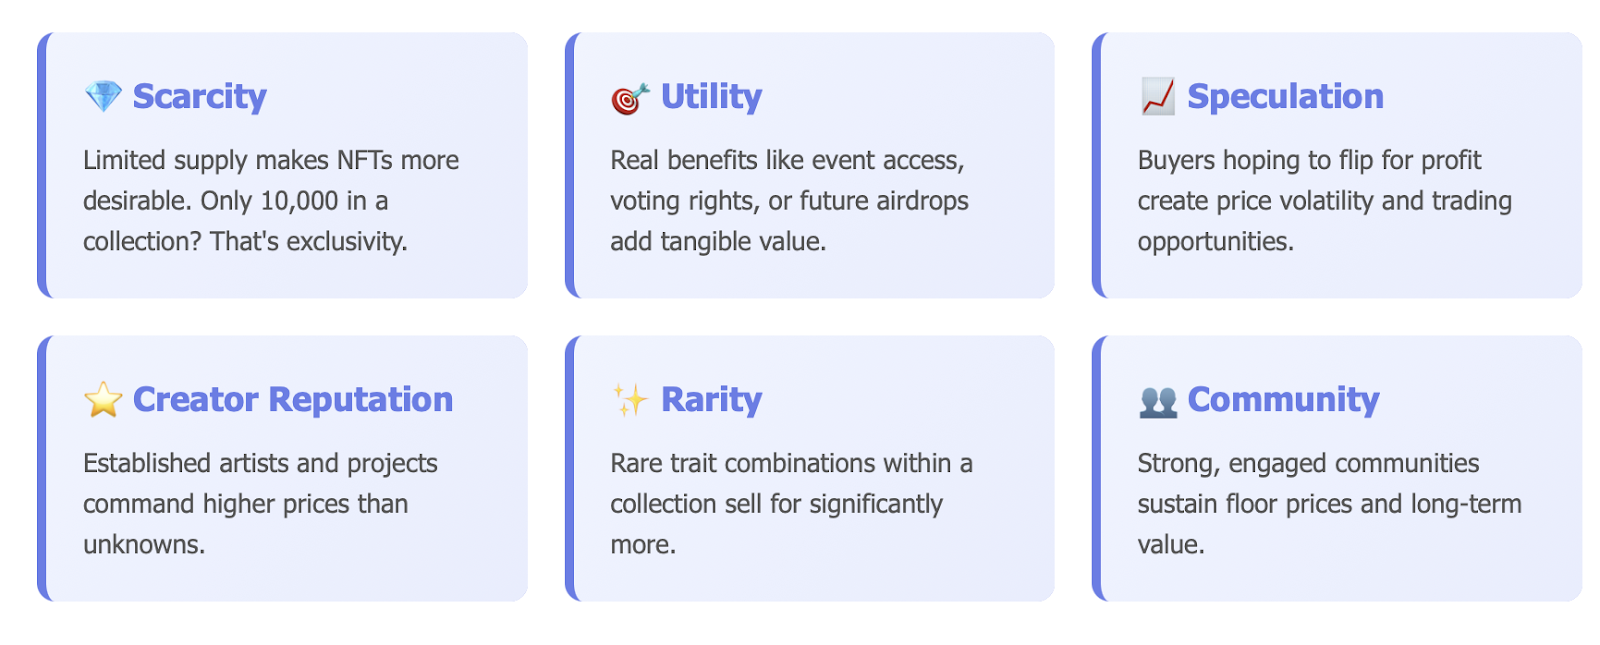1600x645 pixels.
Task: Click the dartboard target icon beside Utility
Action: tap(630, 98)
